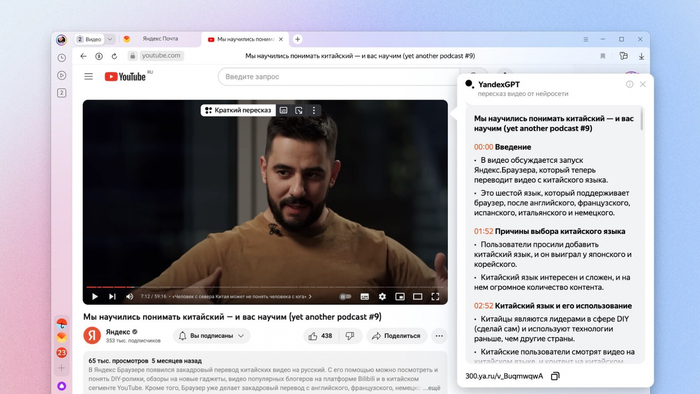Open the three-dot menu on video overlay
This screenshot has width=700, height=394.
pos(314,110)
